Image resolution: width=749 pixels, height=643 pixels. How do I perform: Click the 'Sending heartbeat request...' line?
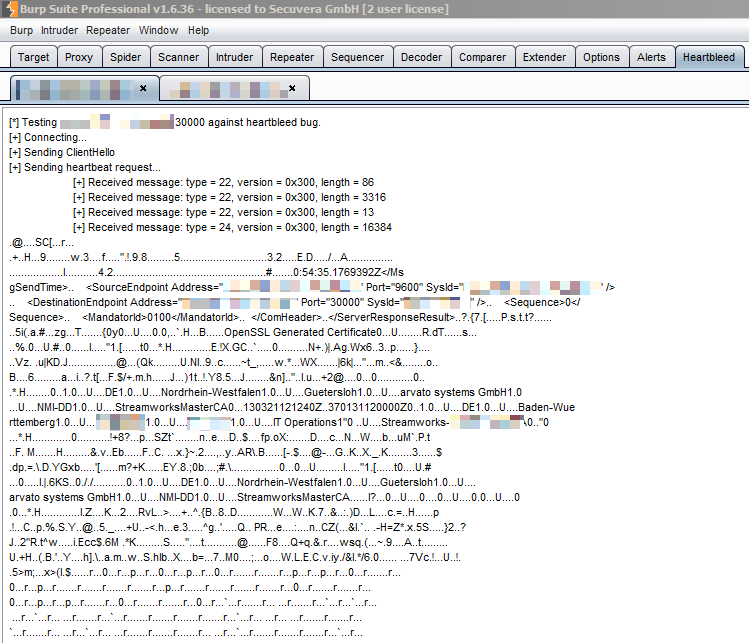pos(85,168)
